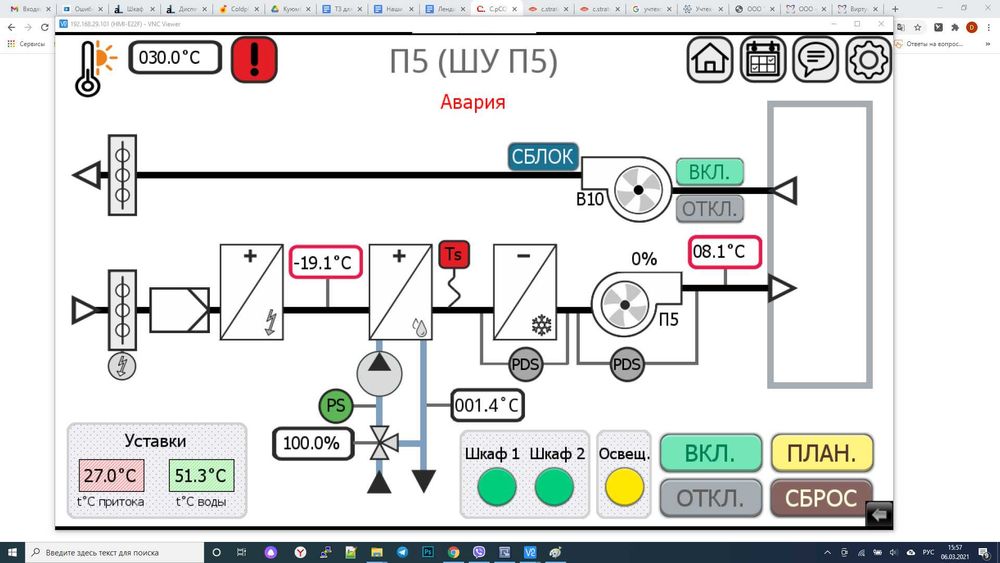Edit the 51.3°C water temperature setpoint
This screenshot has width=1000, height=563.
(x=201, y=475)
